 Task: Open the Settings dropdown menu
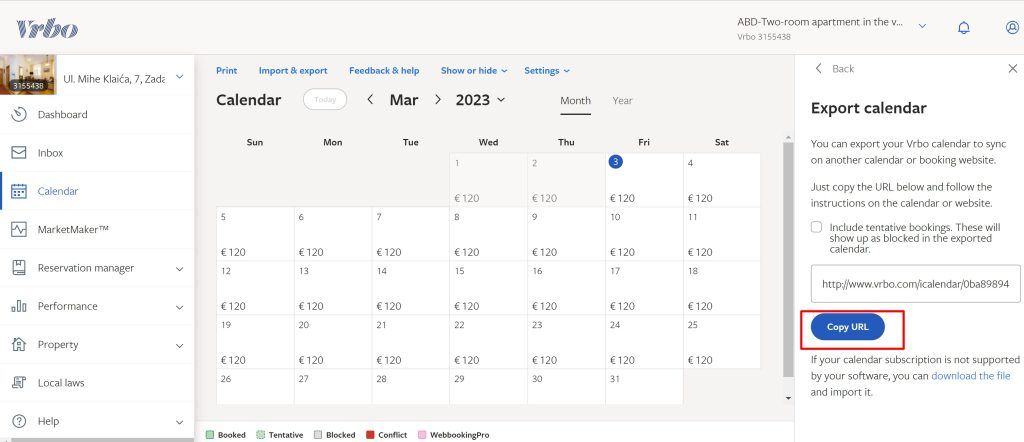[x=547, y=71]
